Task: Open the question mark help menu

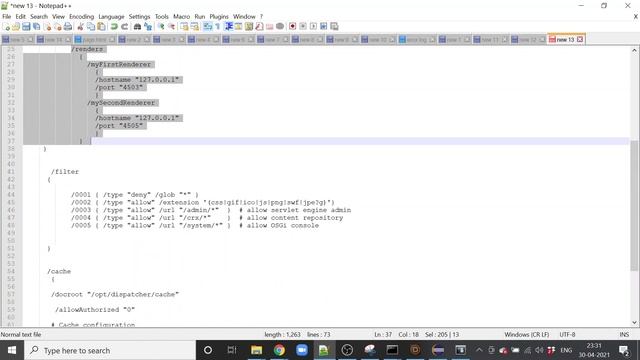Action: 262,17
